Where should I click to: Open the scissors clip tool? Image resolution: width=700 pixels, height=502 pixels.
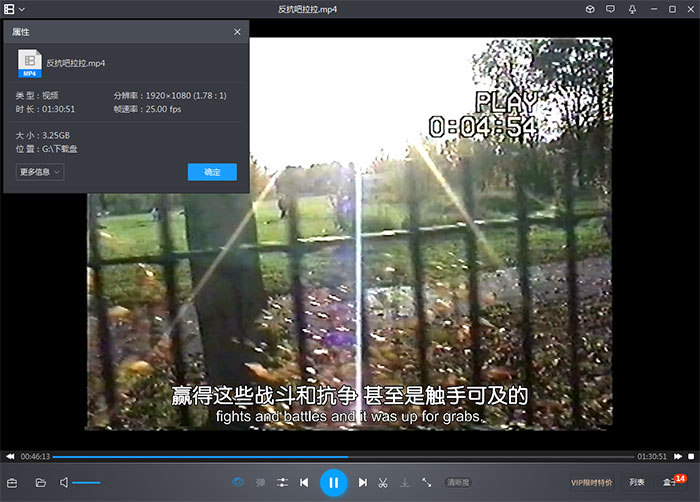coord(383,483)
